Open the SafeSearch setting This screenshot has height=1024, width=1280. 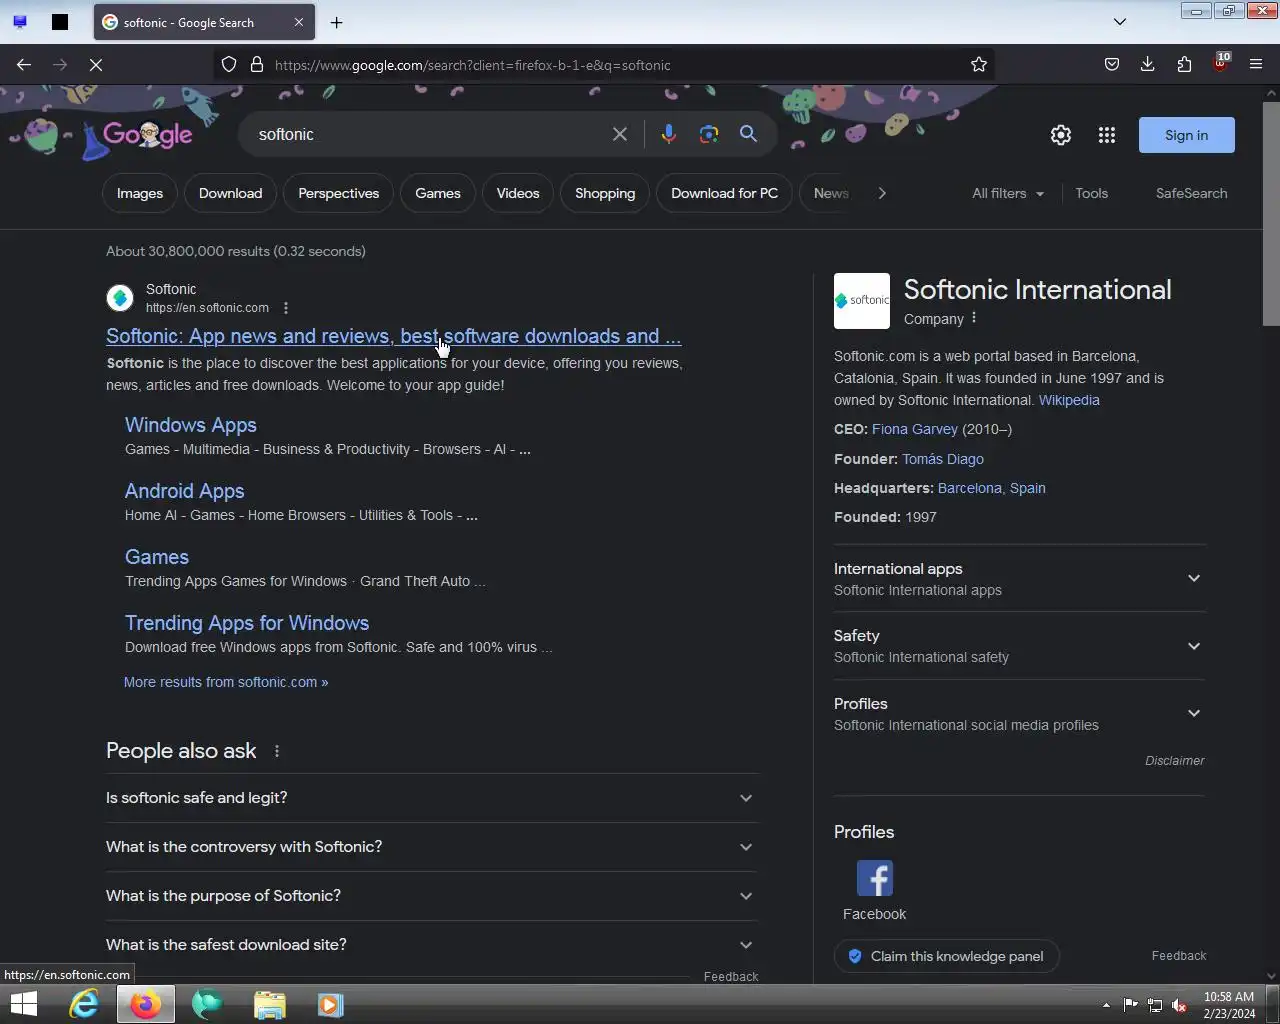pyautogui.click(x=1191, y=193)
